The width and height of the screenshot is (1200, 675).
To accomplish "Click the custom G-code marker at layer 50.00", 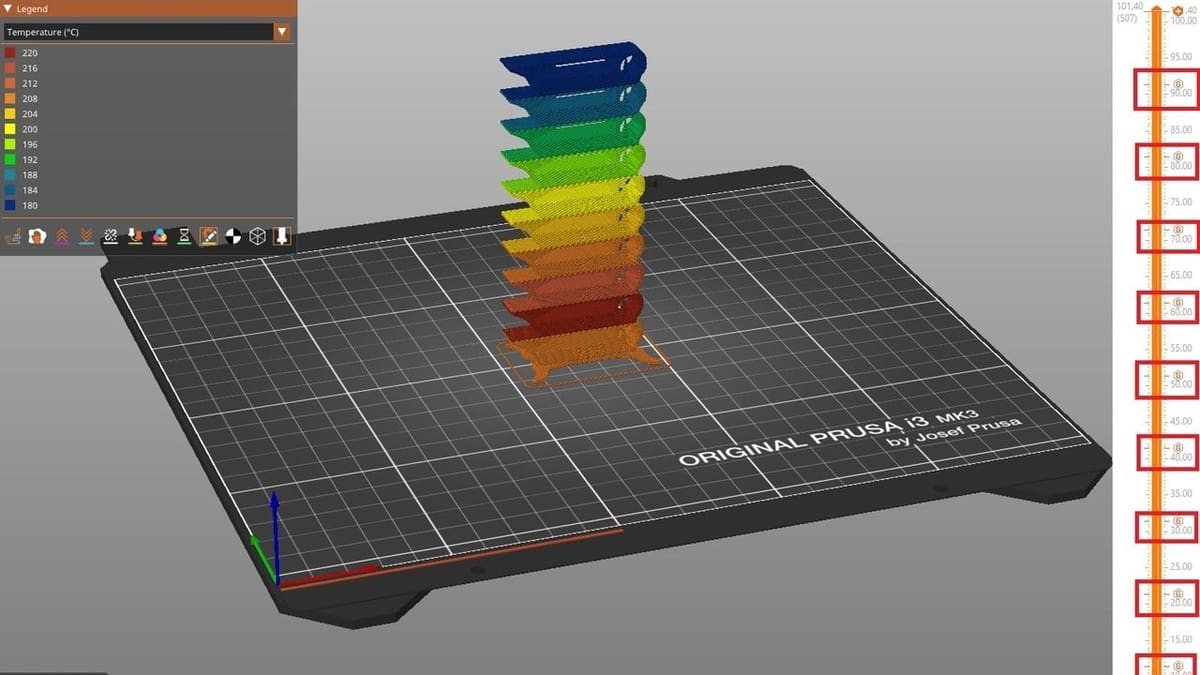I will tap(1177, 375).
